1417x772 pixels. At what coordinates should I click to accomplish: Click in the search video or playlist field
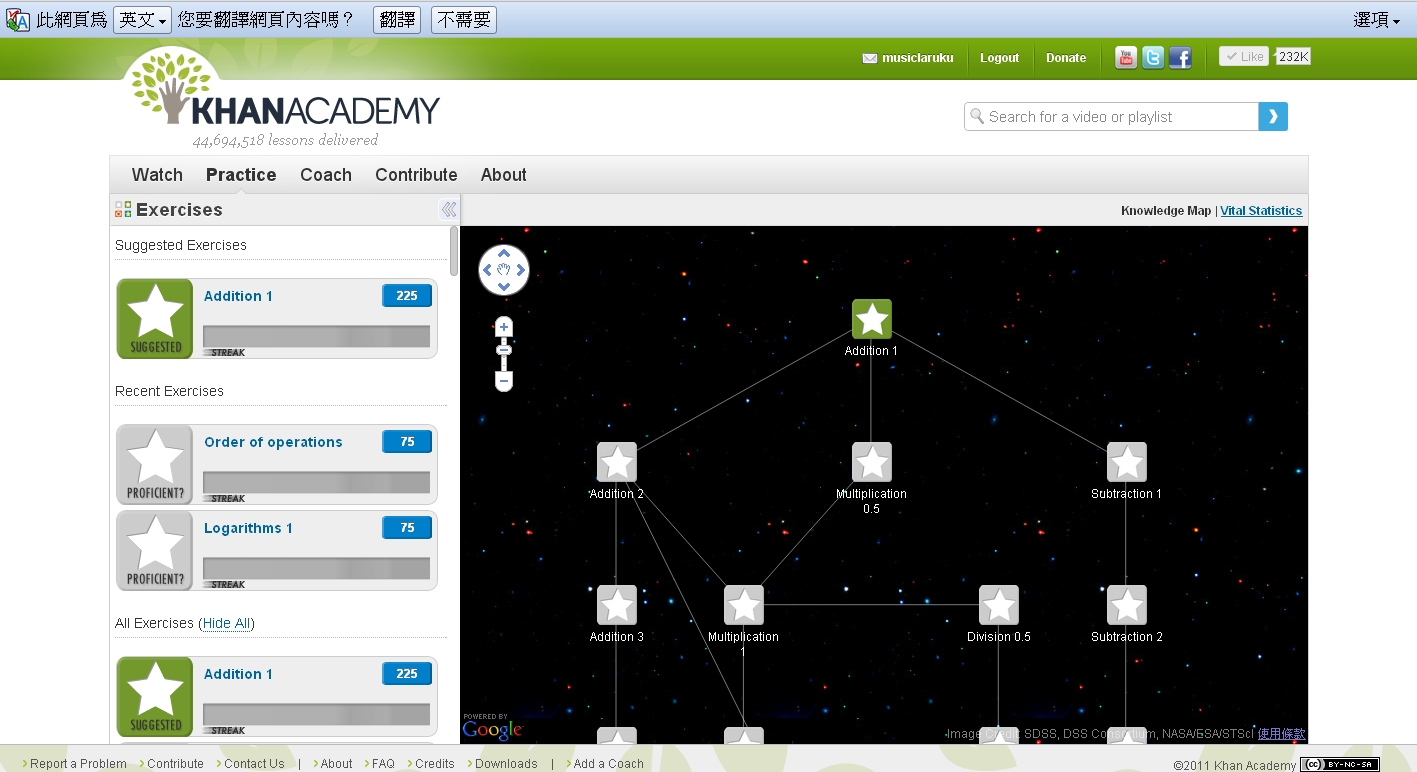pos(1111,117)
